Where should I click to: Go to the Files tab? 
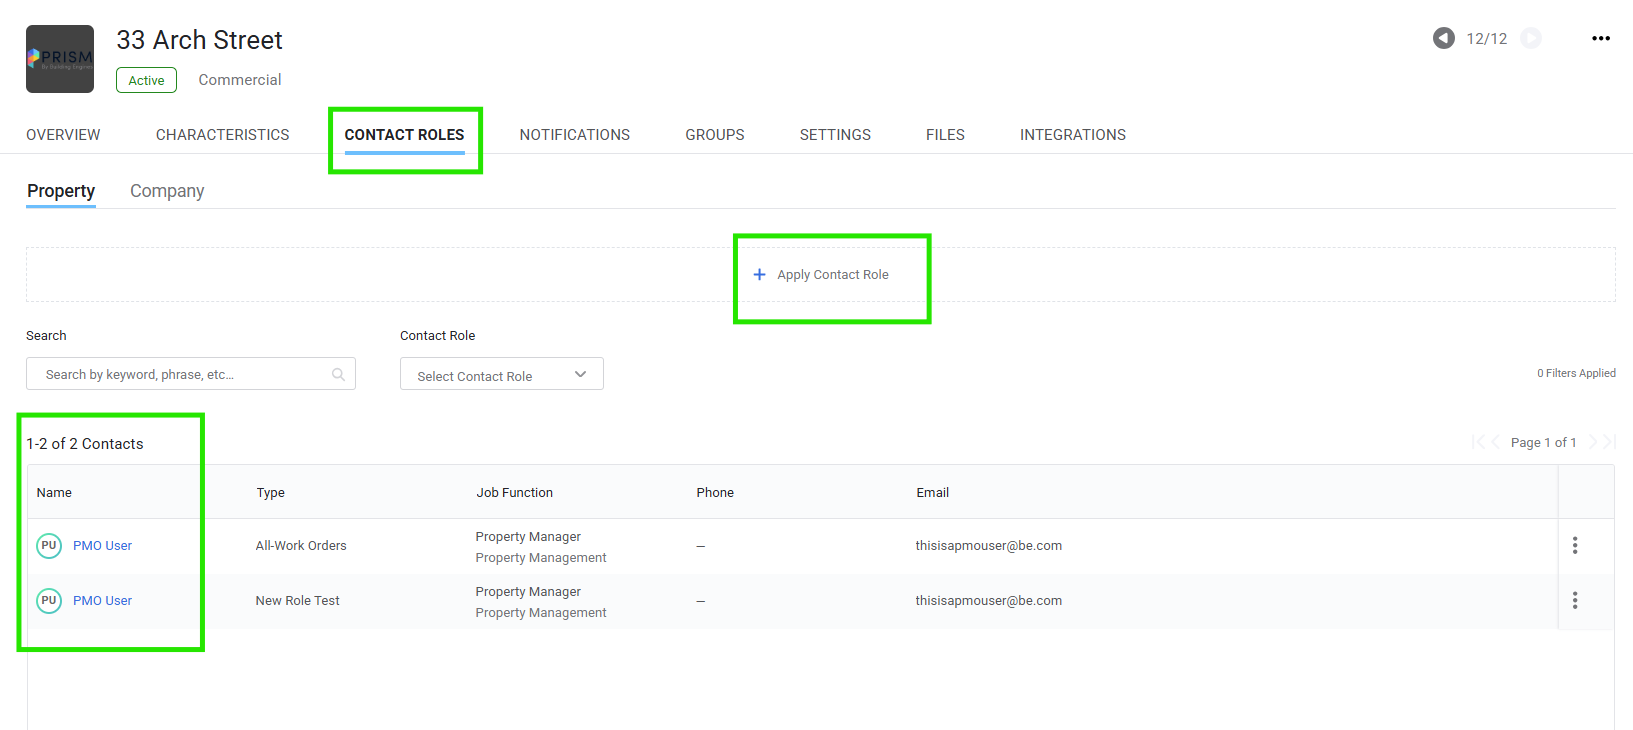[945, 135]
